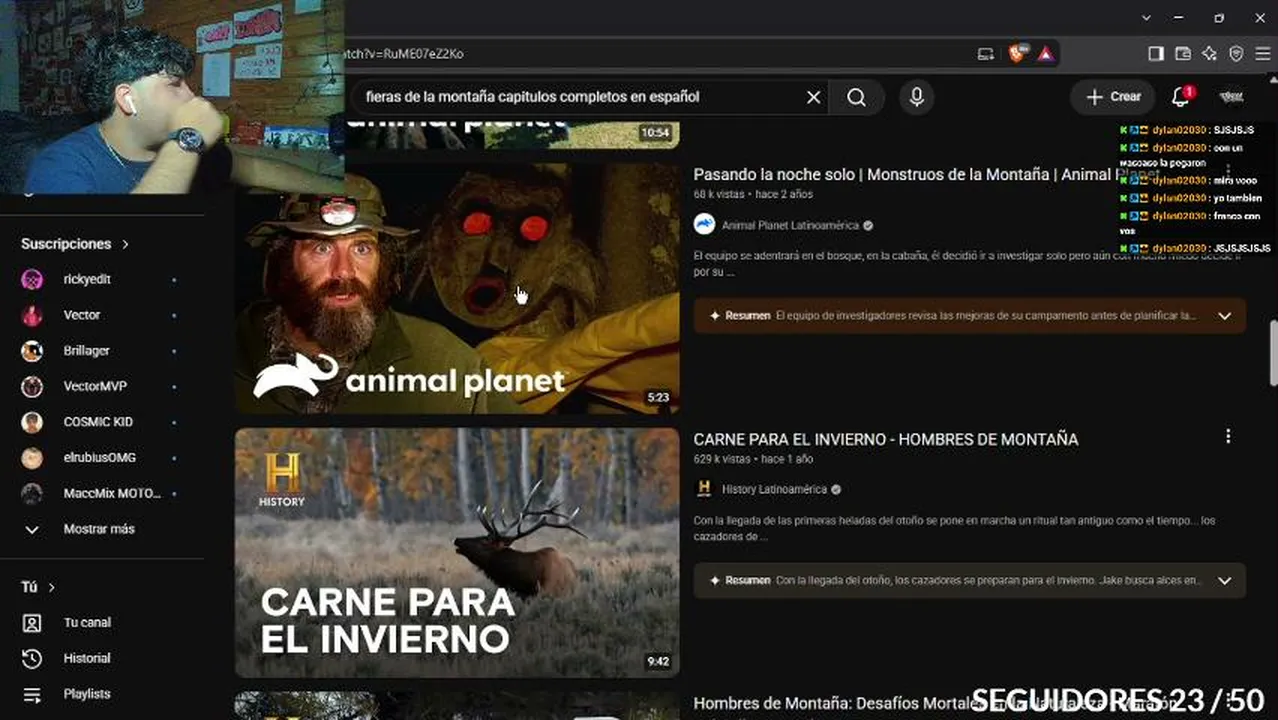Click the Brave VPN shield icon
The height and width of the screenshot is (720, 1278).
pyautogui.click(x=1236, y=54)
